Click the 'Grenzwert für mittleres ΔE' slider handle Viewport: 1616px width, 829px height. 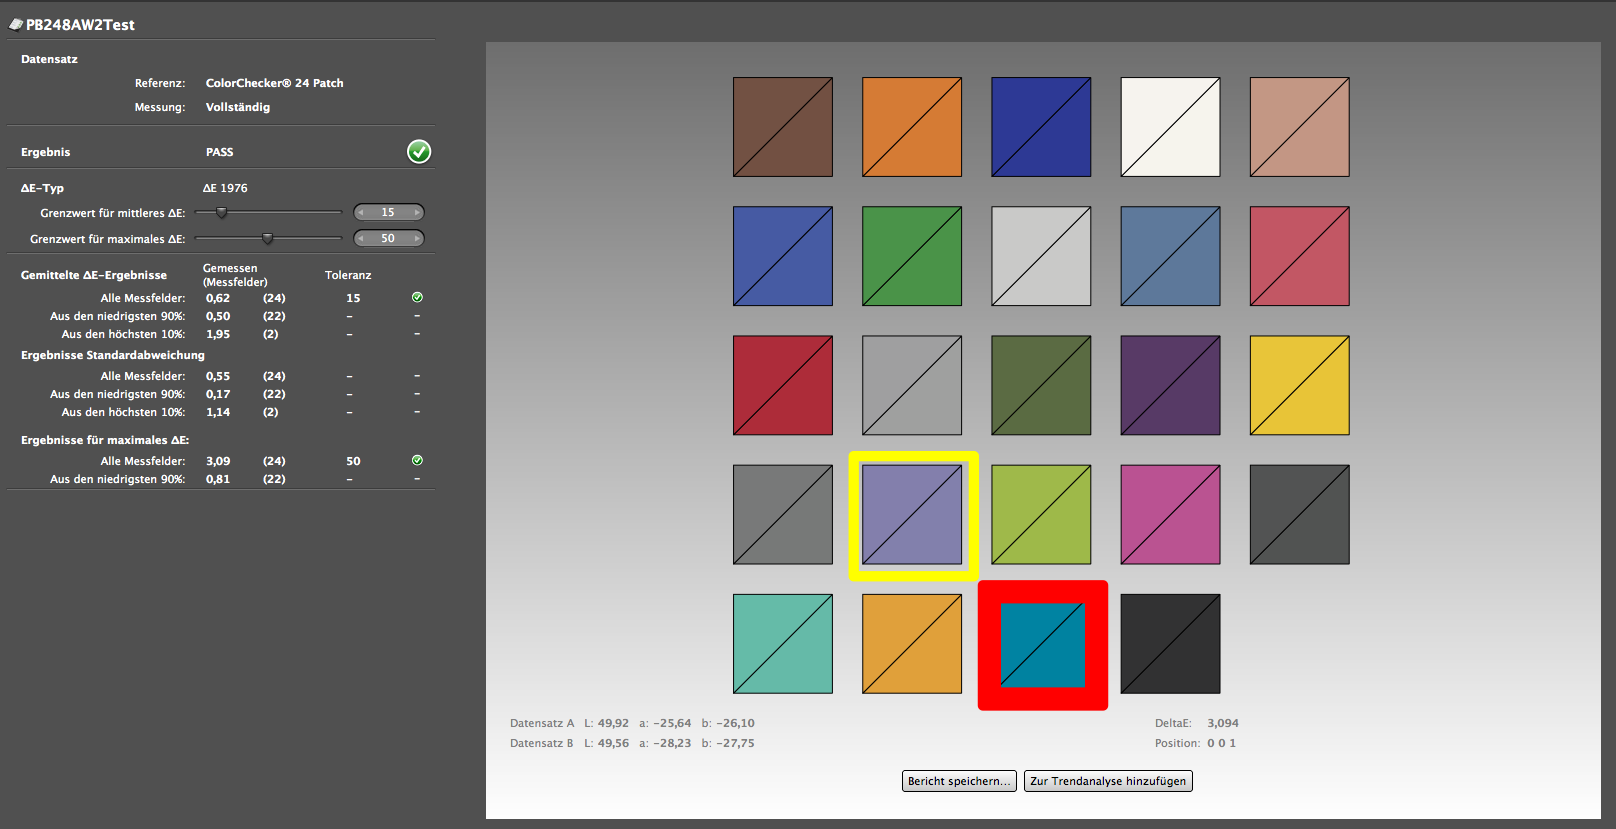[x=222, y=212]
